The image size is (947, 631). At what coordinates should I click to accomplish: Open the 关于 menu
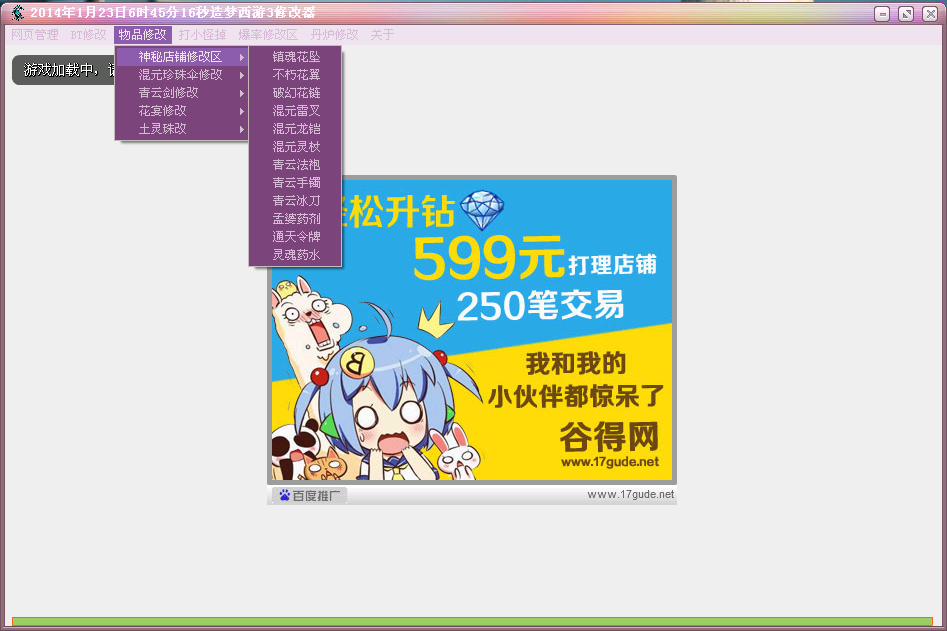(382, 35)
